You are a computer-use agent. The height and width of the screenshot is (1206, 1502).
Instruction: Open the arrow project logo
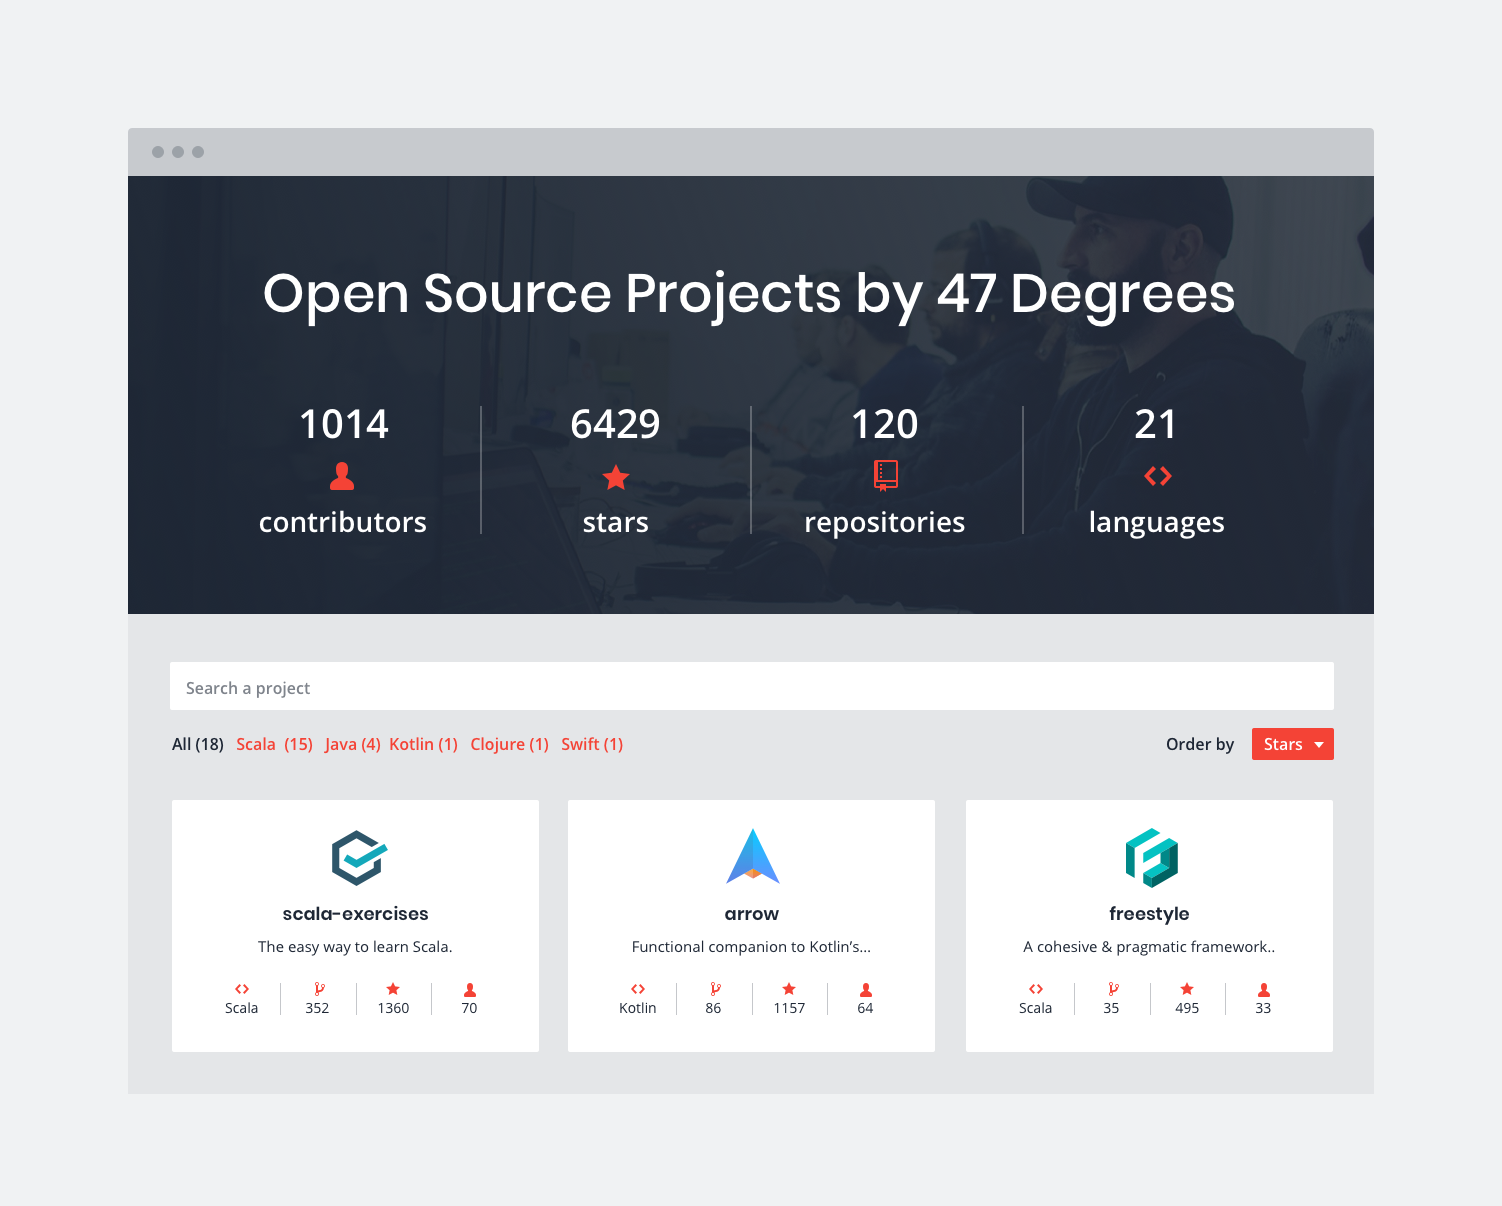752,856
